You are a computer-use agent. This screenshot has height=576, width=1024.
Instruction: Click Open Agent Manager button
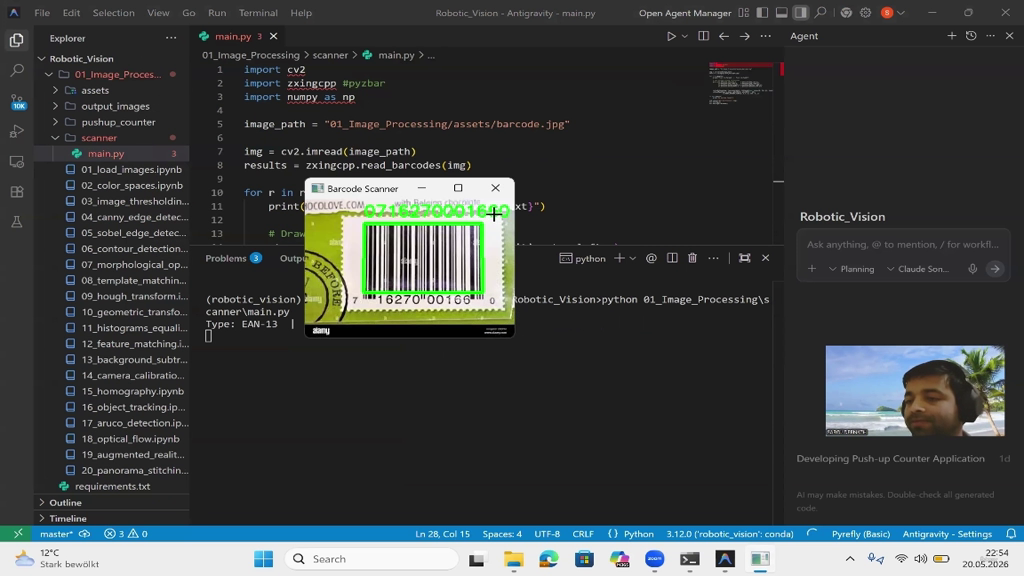click(685, 12)
